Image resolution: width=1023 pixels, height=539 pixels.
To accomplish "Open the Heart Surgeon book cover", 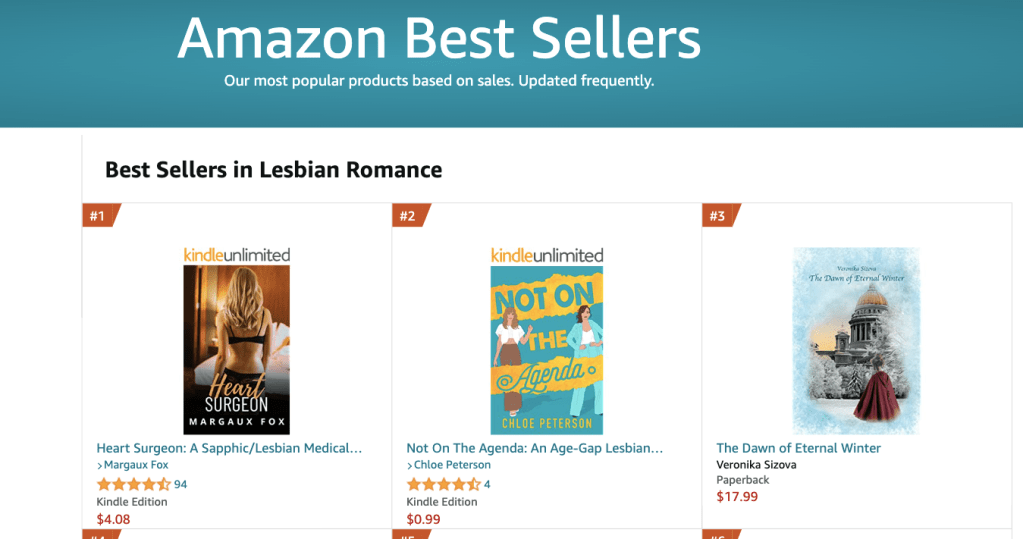I will click(237, 349).
